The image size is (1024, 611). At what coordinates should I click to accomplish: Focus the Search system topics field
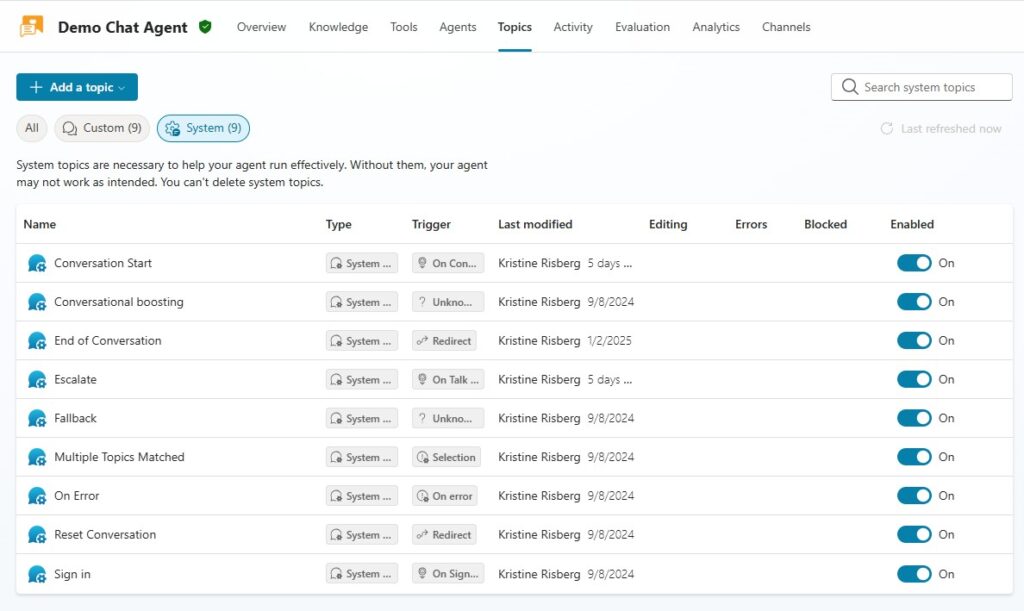point(930,87)
